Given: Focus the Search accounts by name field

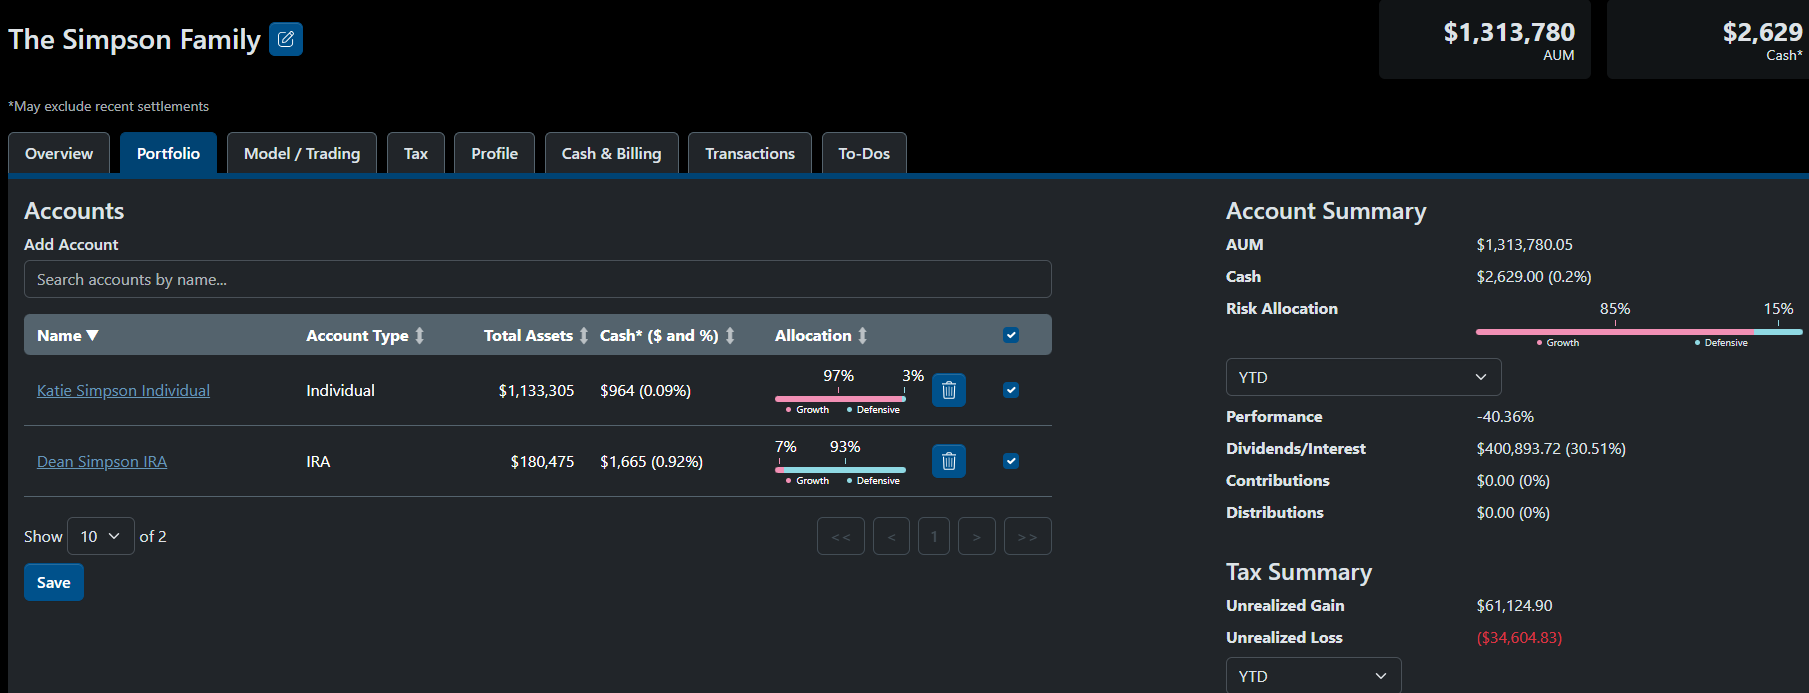Looking at the screenshot, I should pos(537,279).
